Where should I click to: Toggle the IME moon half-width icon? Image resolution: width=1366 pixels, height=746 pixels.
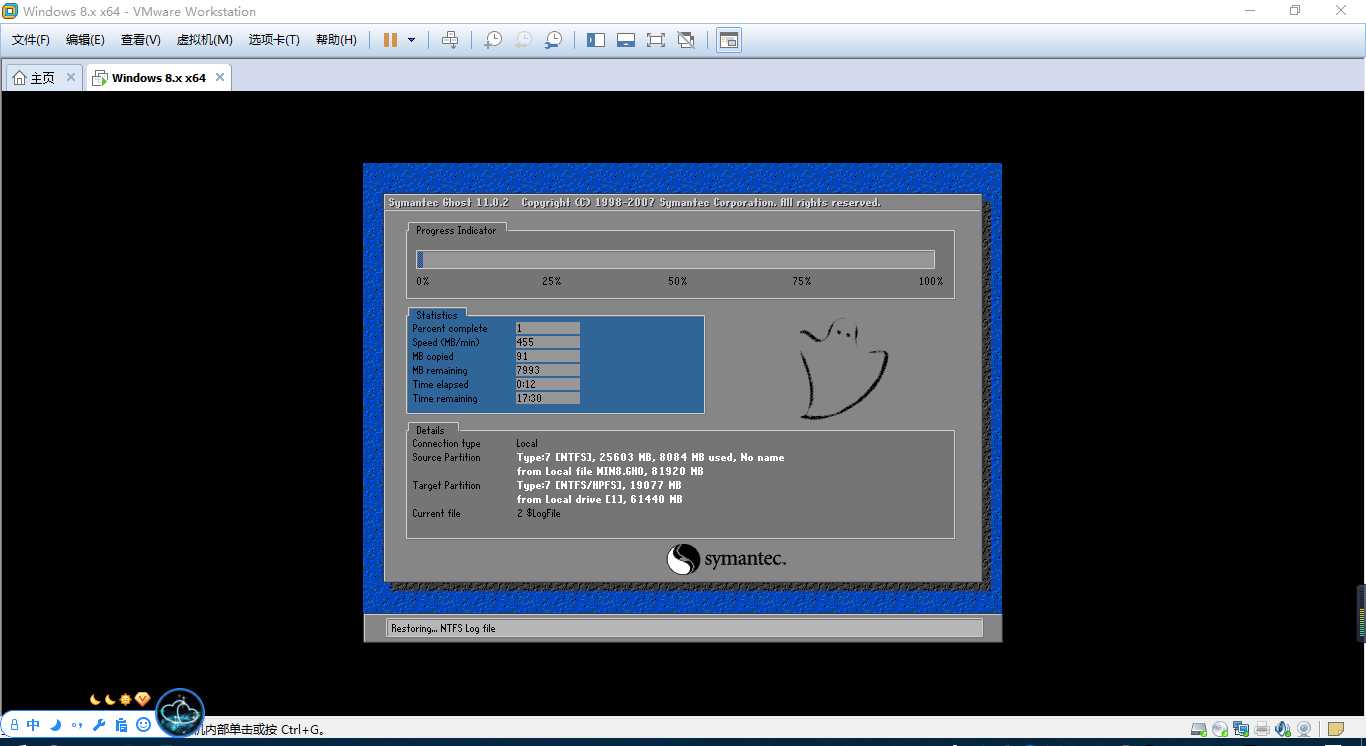point(56,725)
